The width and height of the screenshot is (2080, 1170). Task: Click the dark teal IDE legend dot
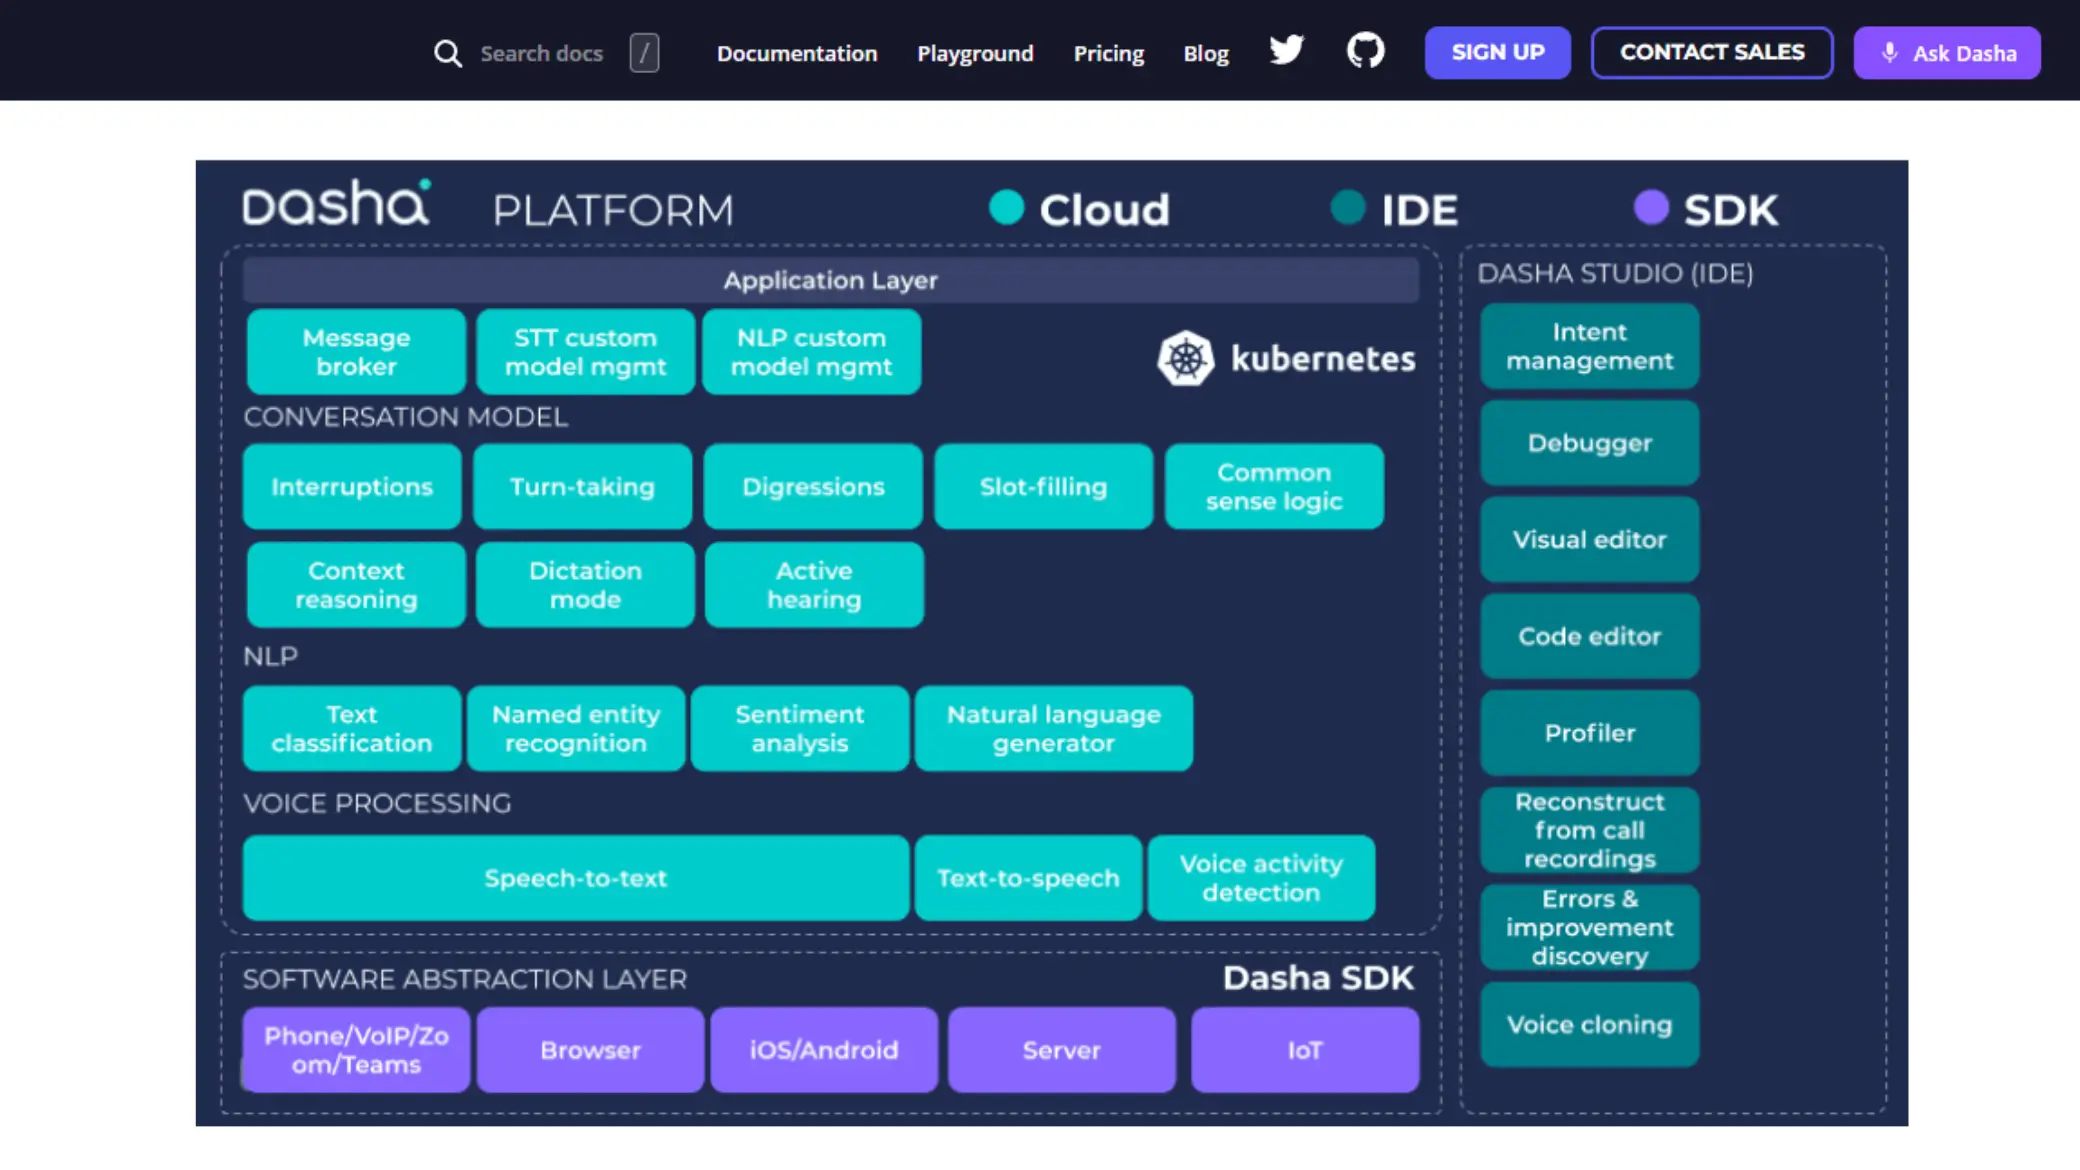tap(1347, 208)
